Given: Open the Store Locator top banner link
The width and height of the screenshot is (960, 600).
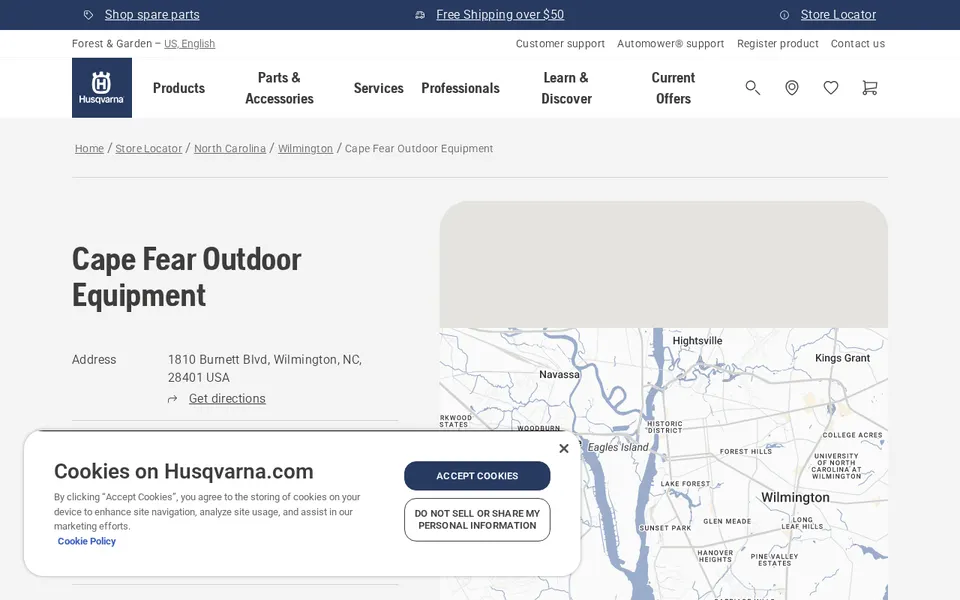Looking at the screenshot, I should click(x=838, y=15).
